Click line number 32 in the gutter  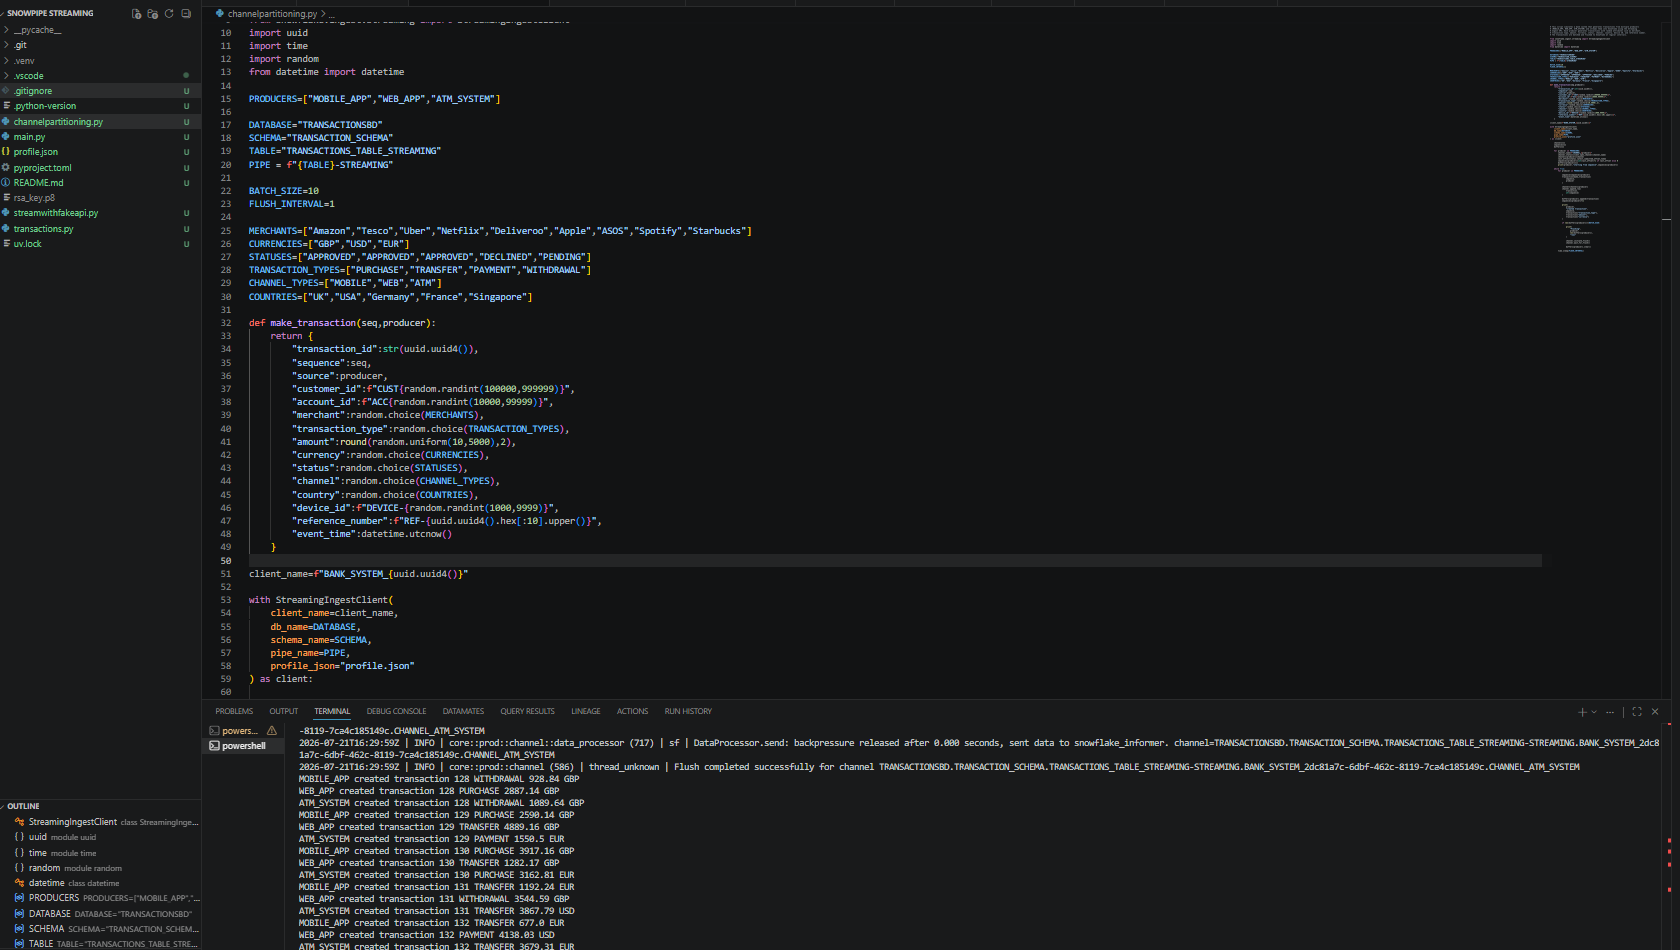226,323
